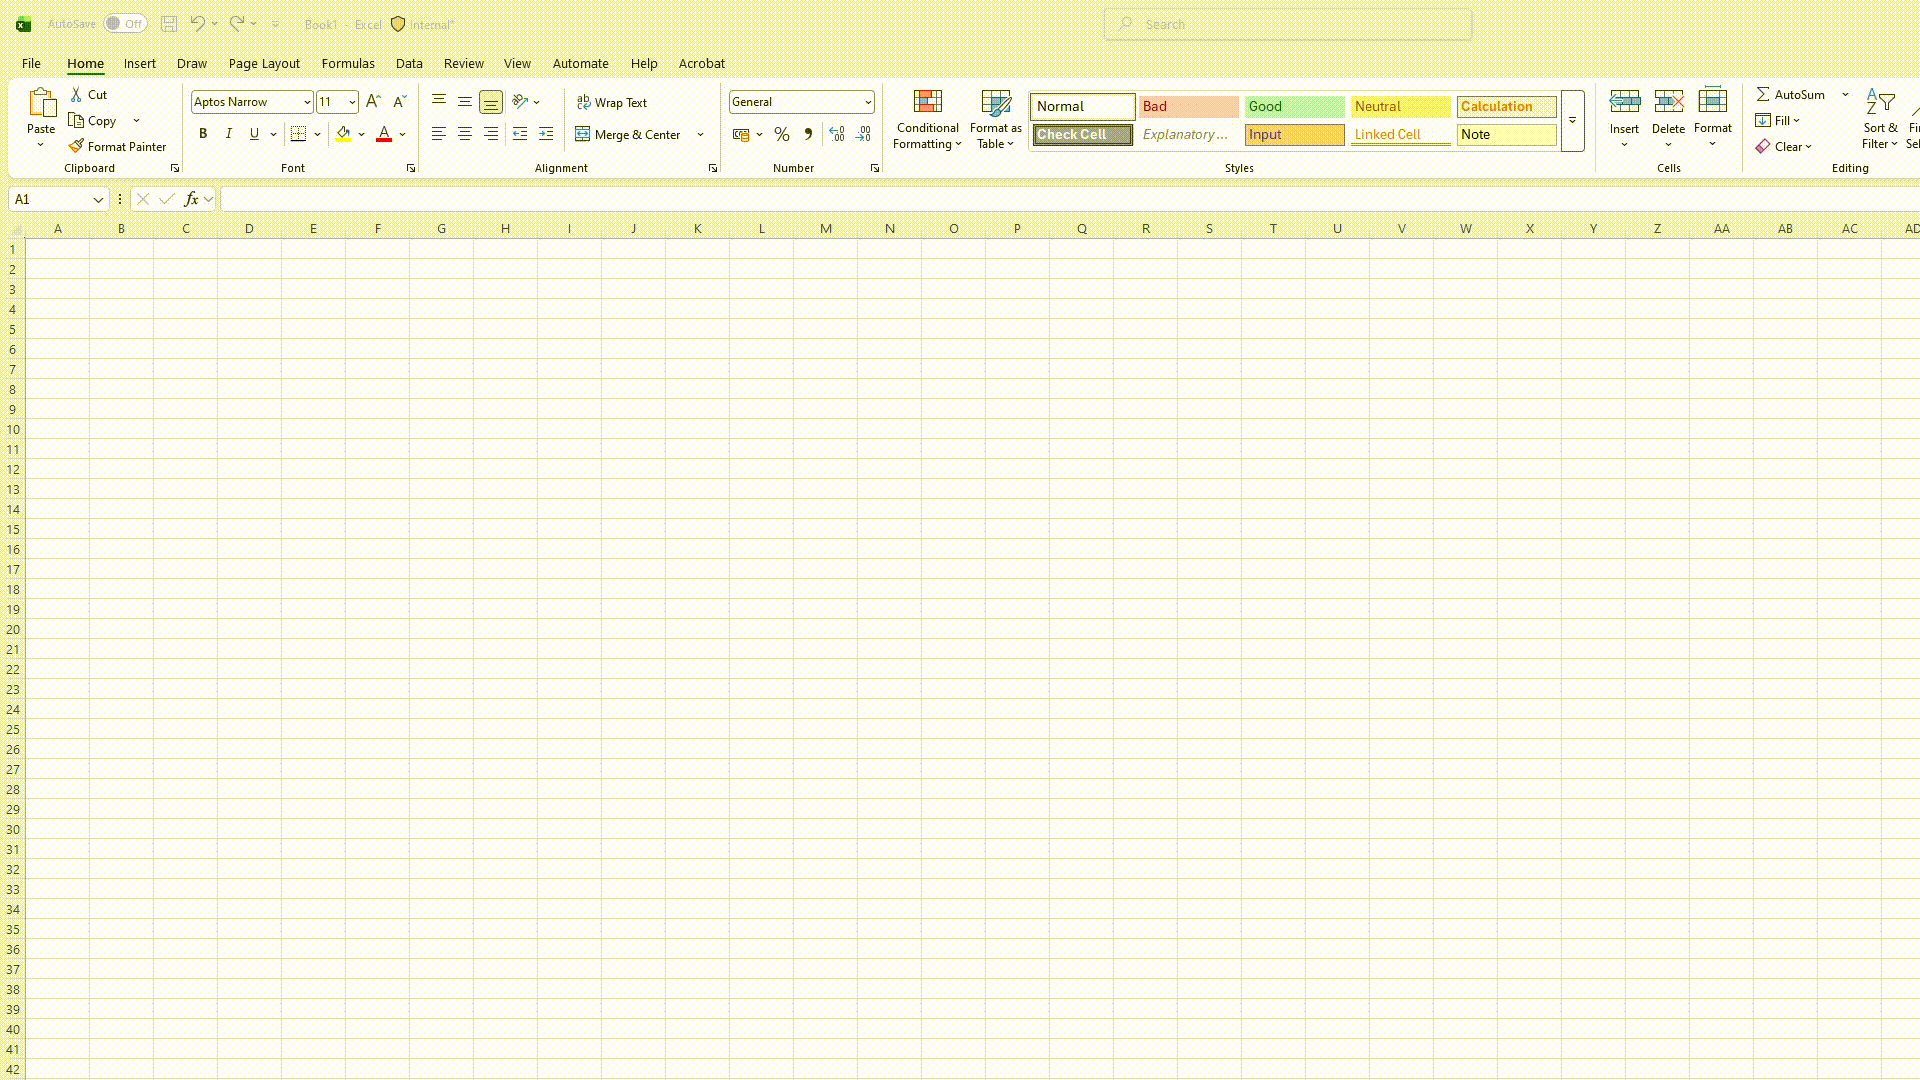Toggle AutoSave switch
1920x1080 pixels.
(125, 24)
